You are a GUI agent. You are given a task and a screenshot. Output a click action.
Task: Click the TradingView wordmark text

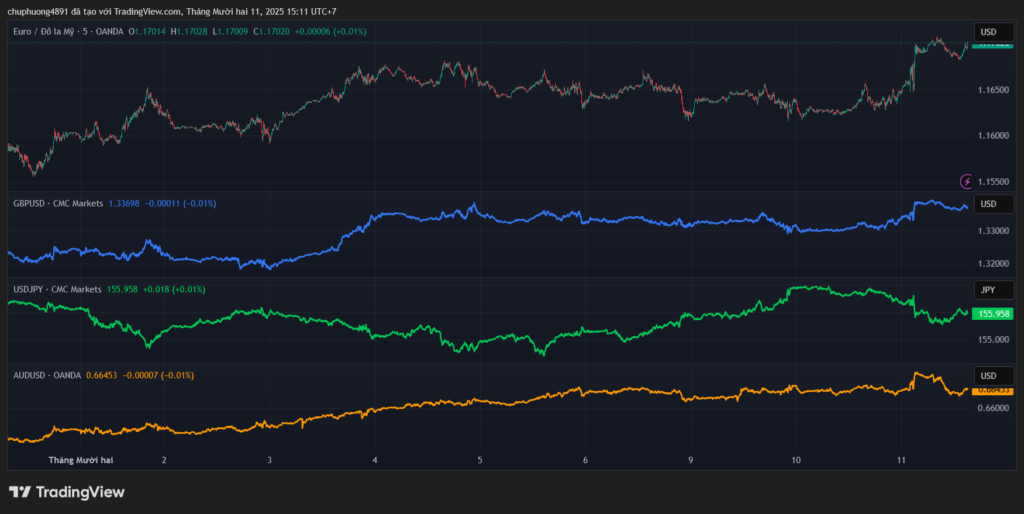[x=80, y=492]
